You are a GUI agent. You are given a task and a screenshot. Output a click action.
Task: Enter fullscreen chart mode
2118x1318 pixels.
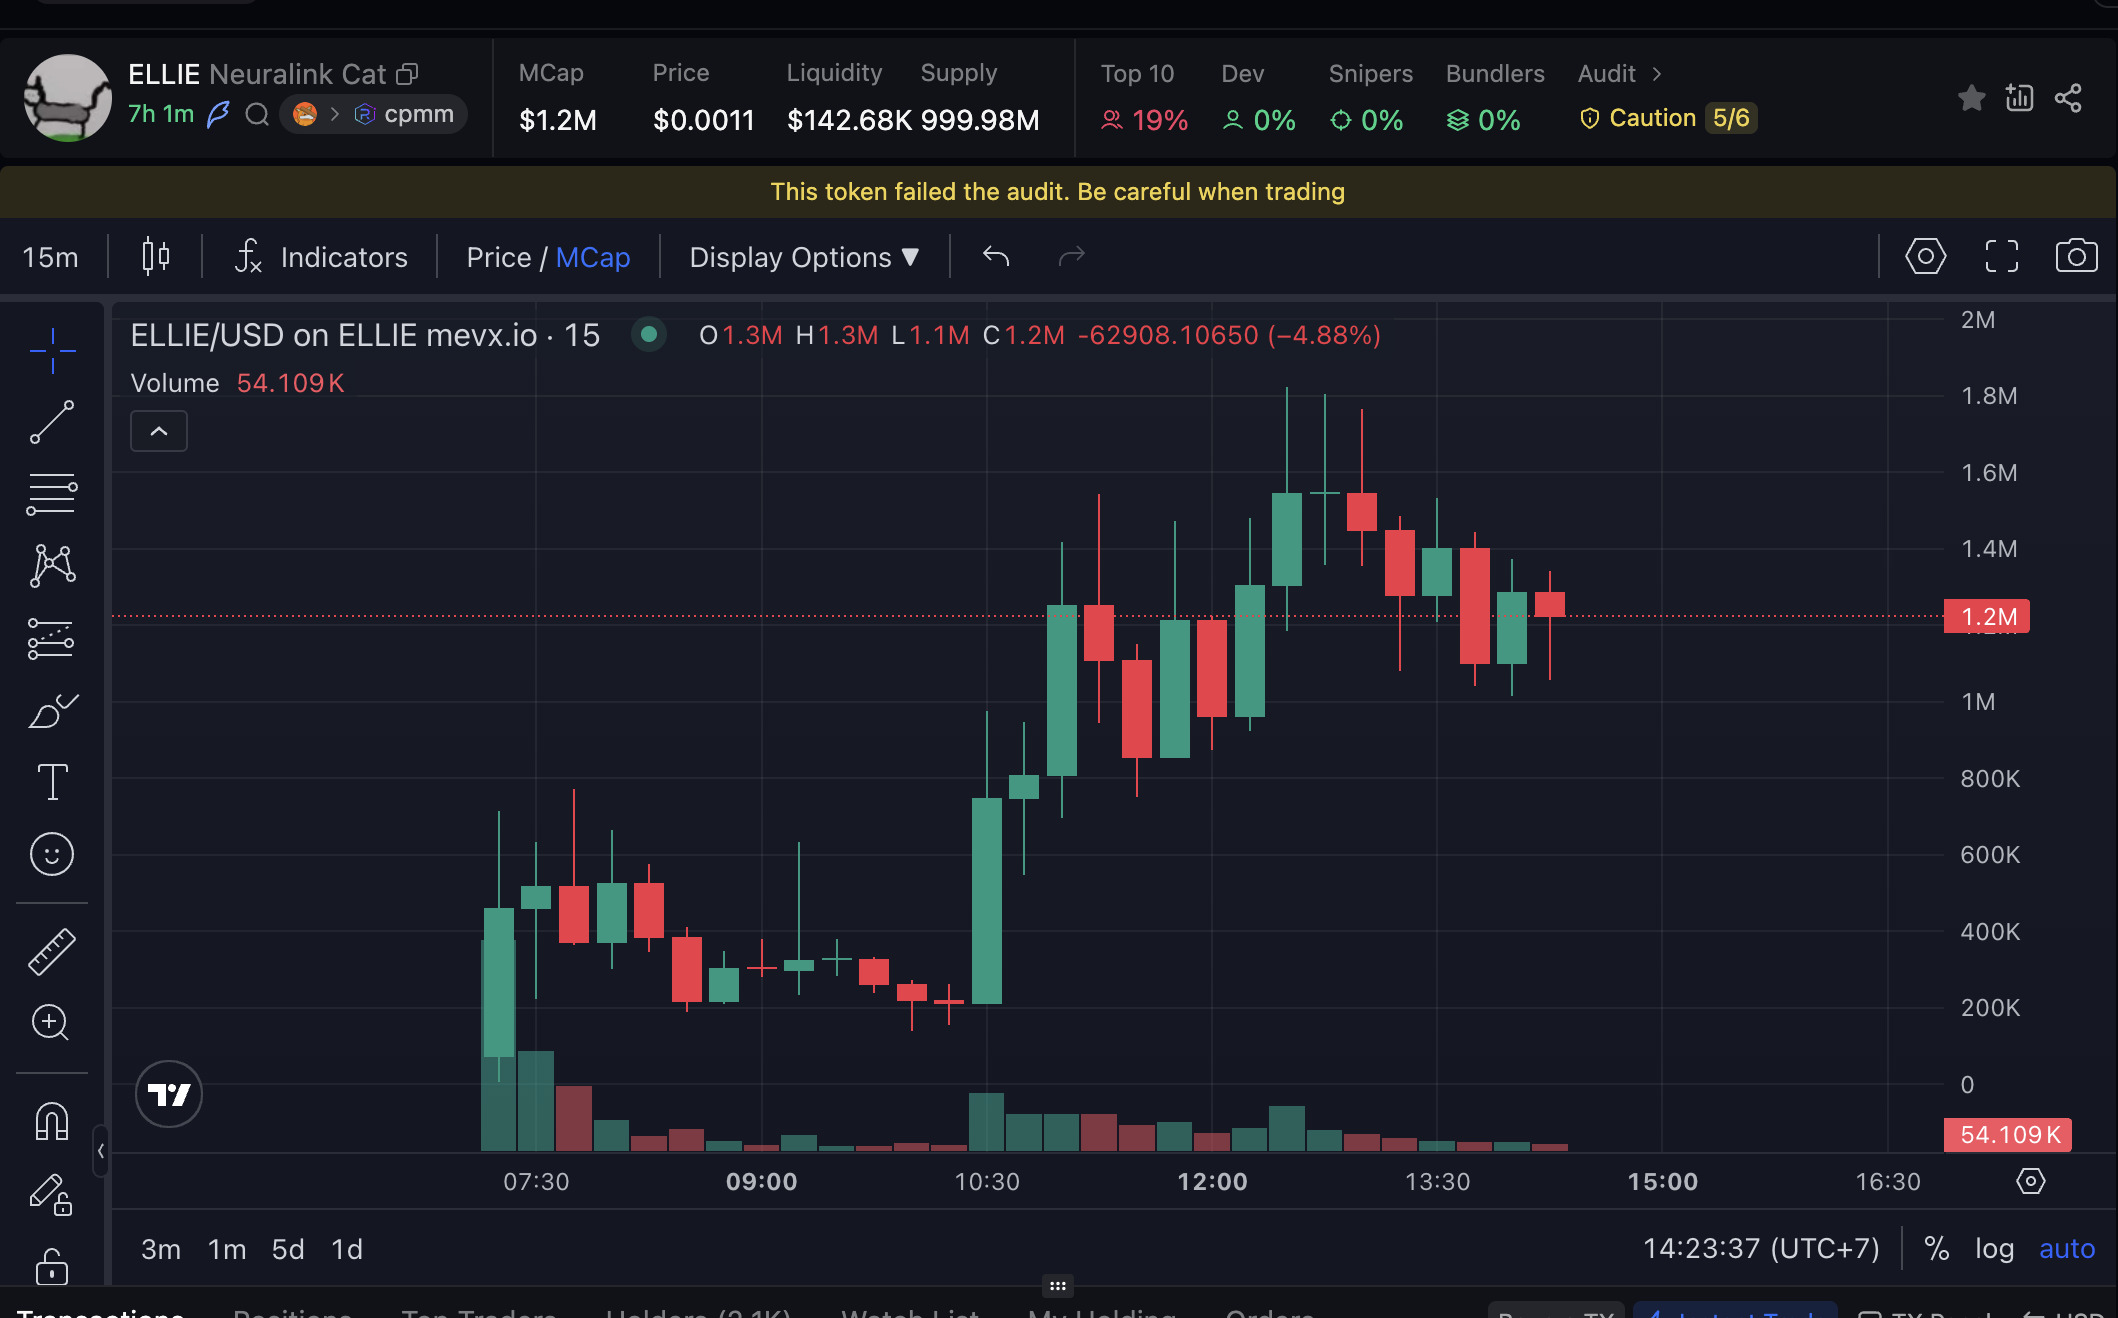click(2001, 257)
